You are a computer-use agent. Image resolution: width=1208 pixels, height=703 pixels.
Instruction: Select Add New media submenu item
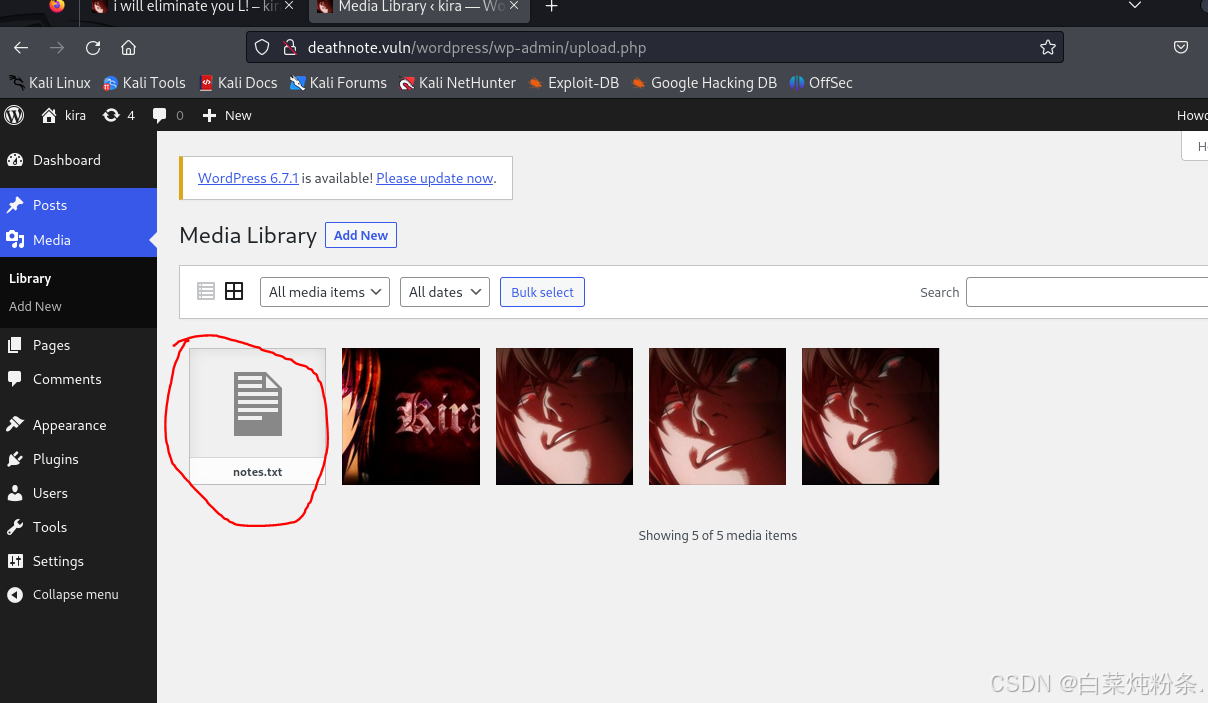click(x=35, y=306)
